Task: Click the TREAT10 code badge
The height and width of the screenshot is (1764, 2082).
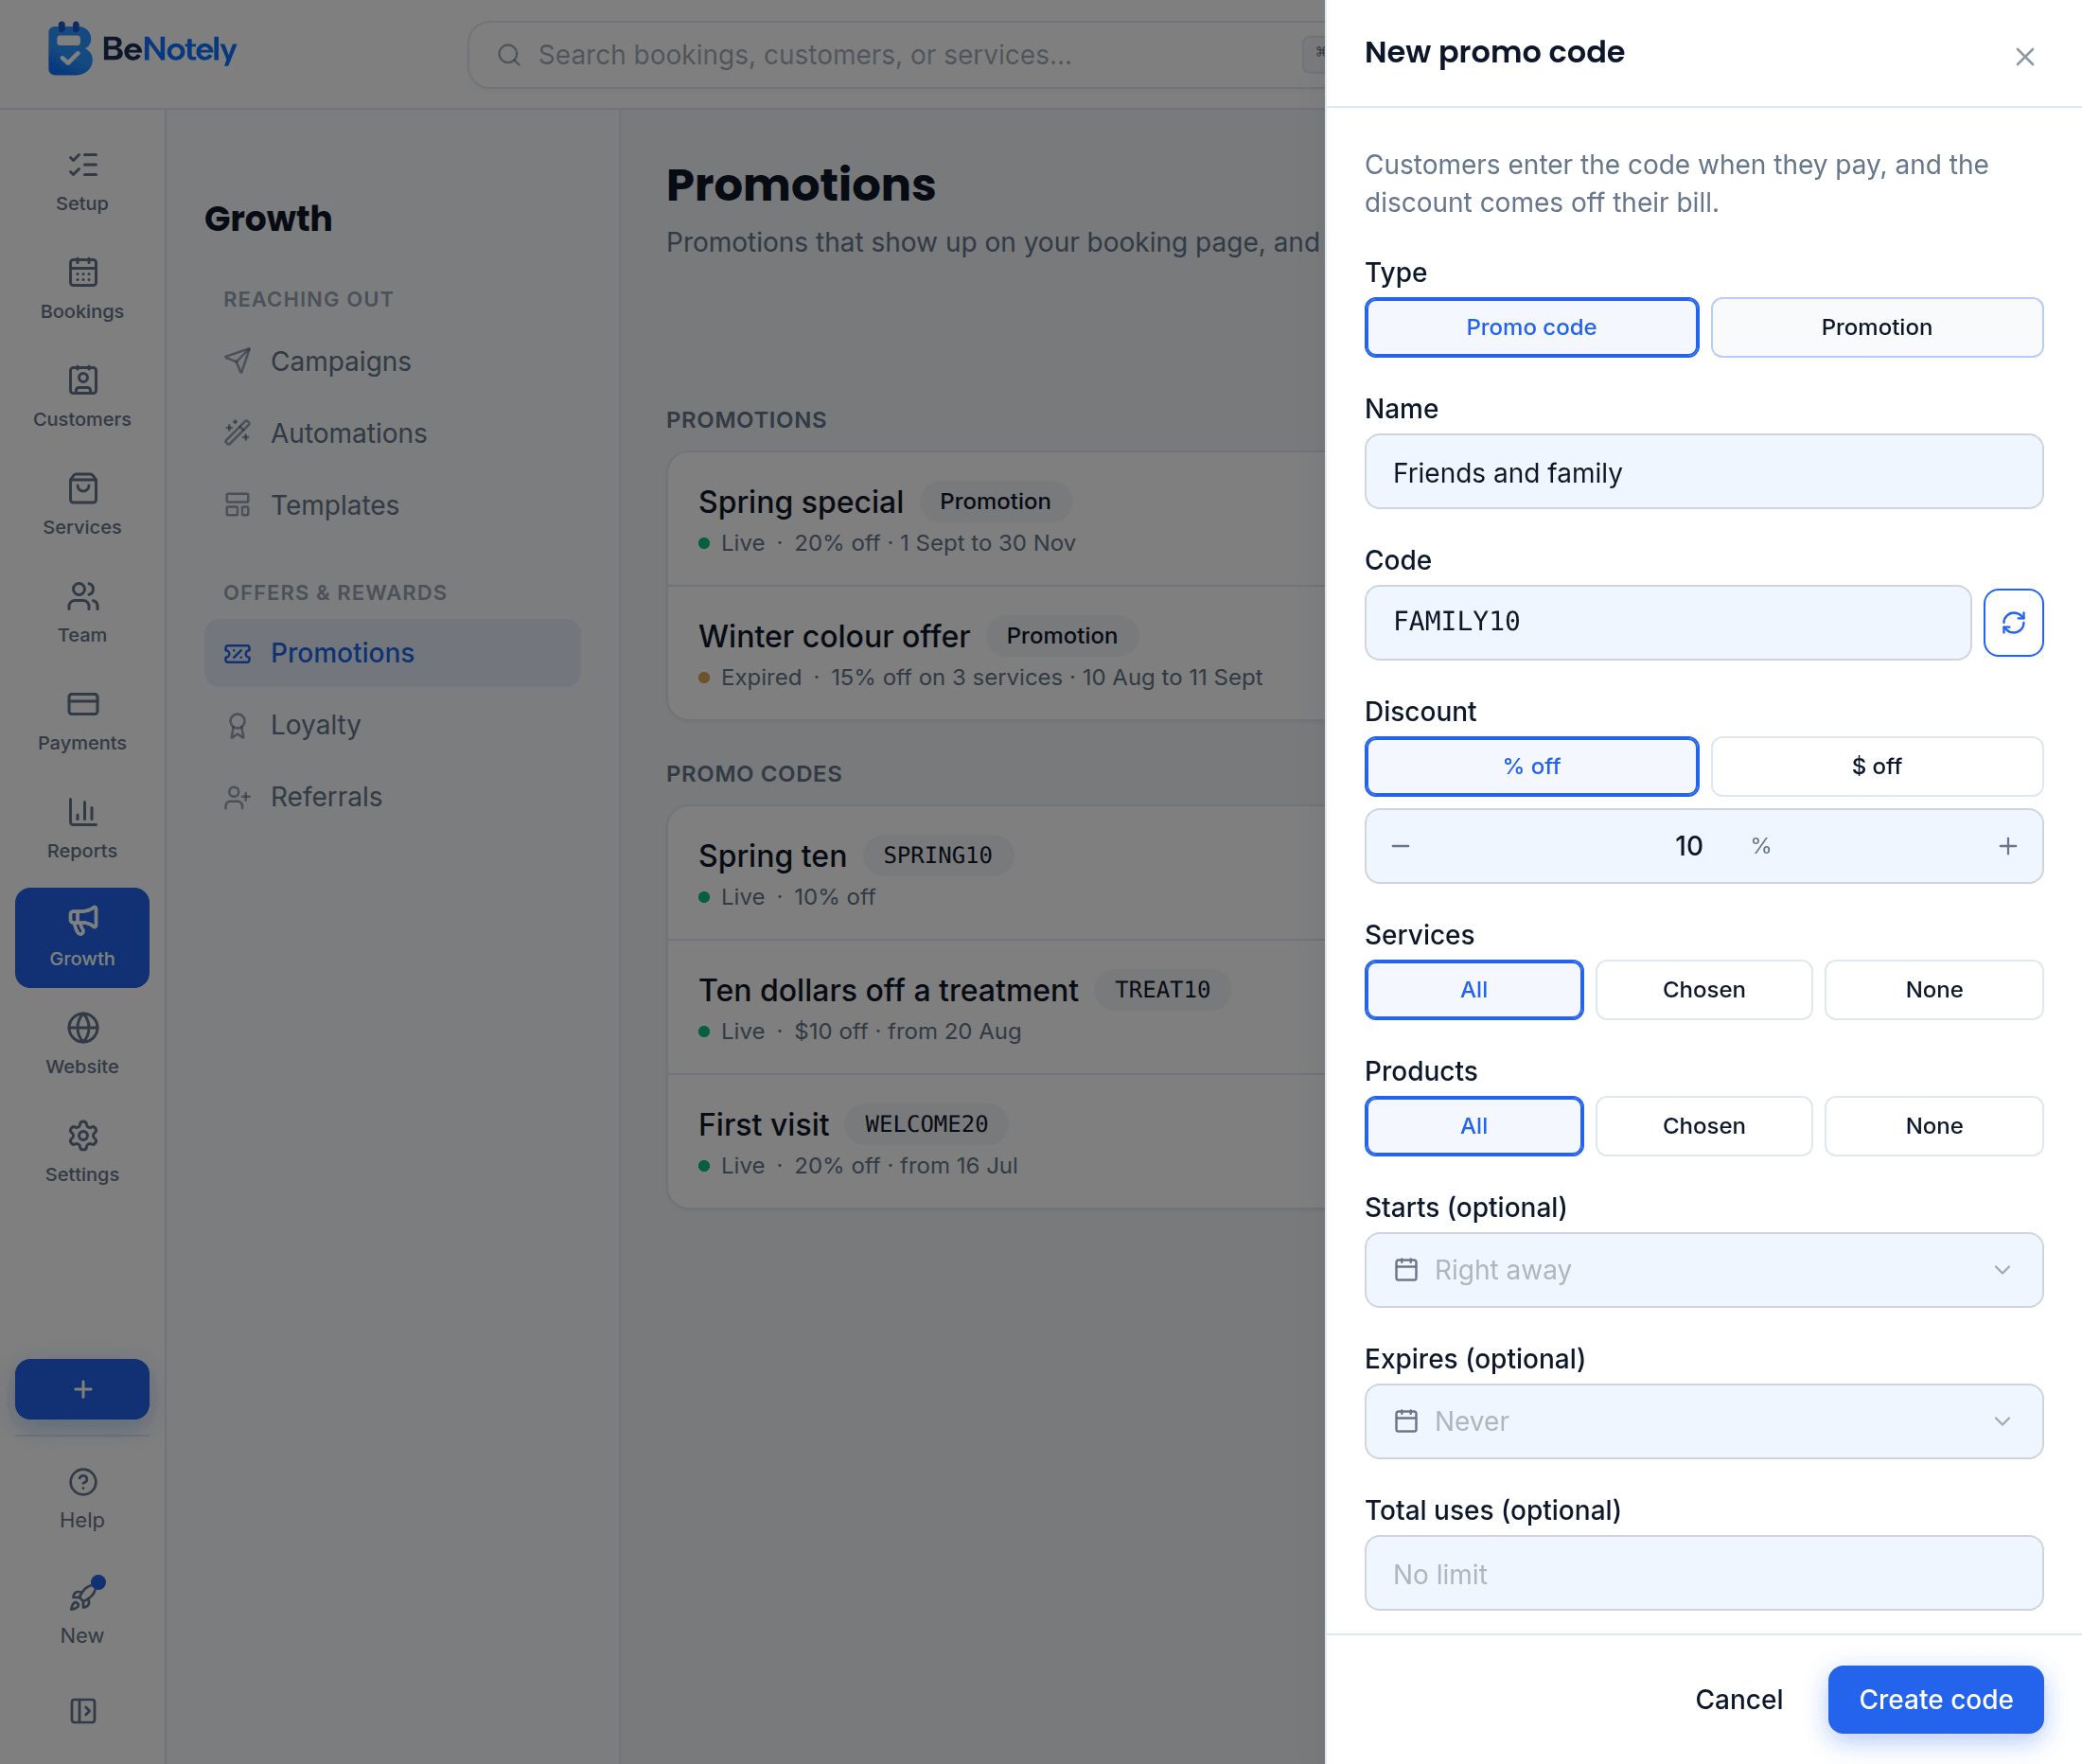Action: (x=1162, y=990)
